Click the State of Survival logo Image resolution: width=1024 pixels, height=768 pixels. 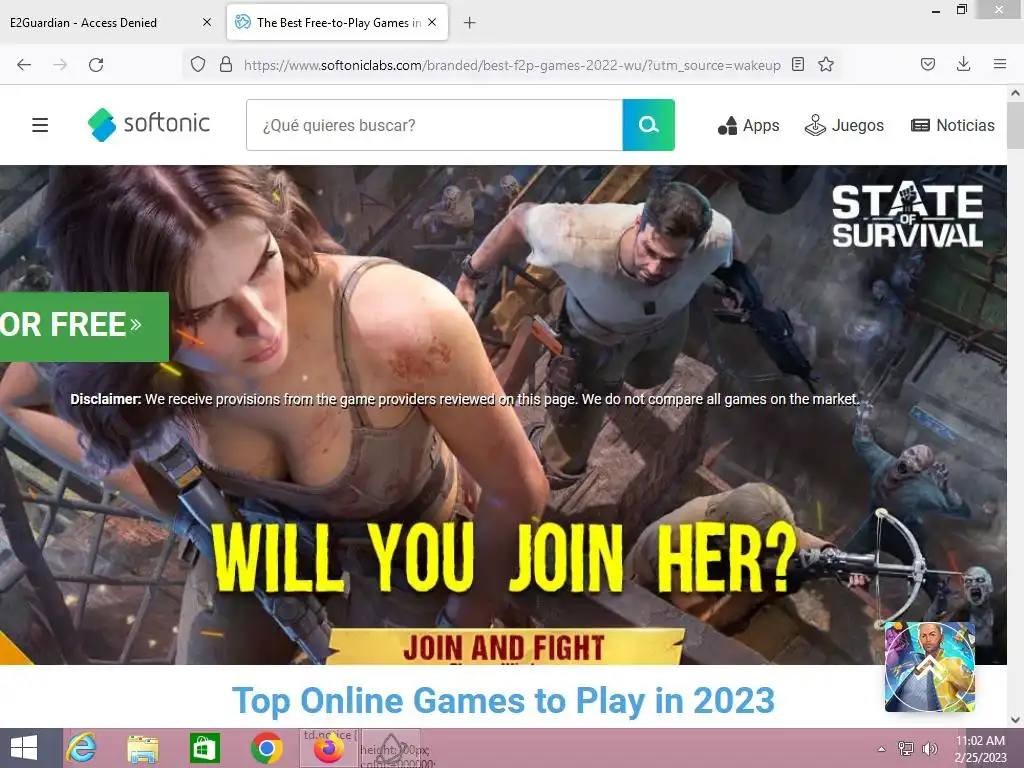(x=907, y=215)
